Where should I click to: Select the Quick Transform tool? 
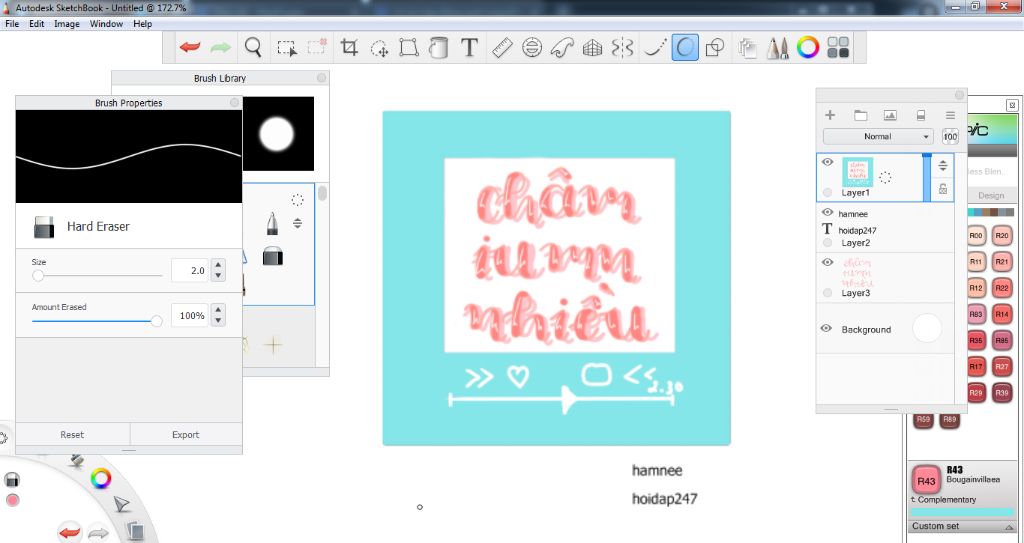(x=379, y=48)
